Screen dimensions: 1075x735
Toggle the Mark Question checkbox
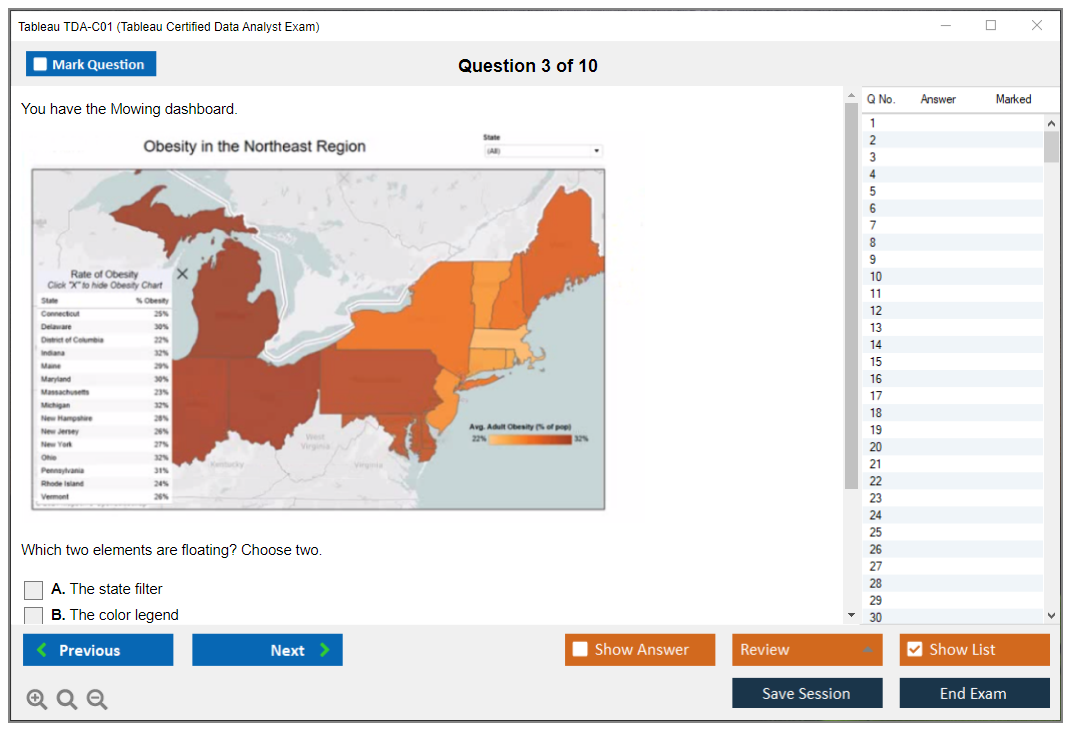pyautogui.click(x=41, y=64)
